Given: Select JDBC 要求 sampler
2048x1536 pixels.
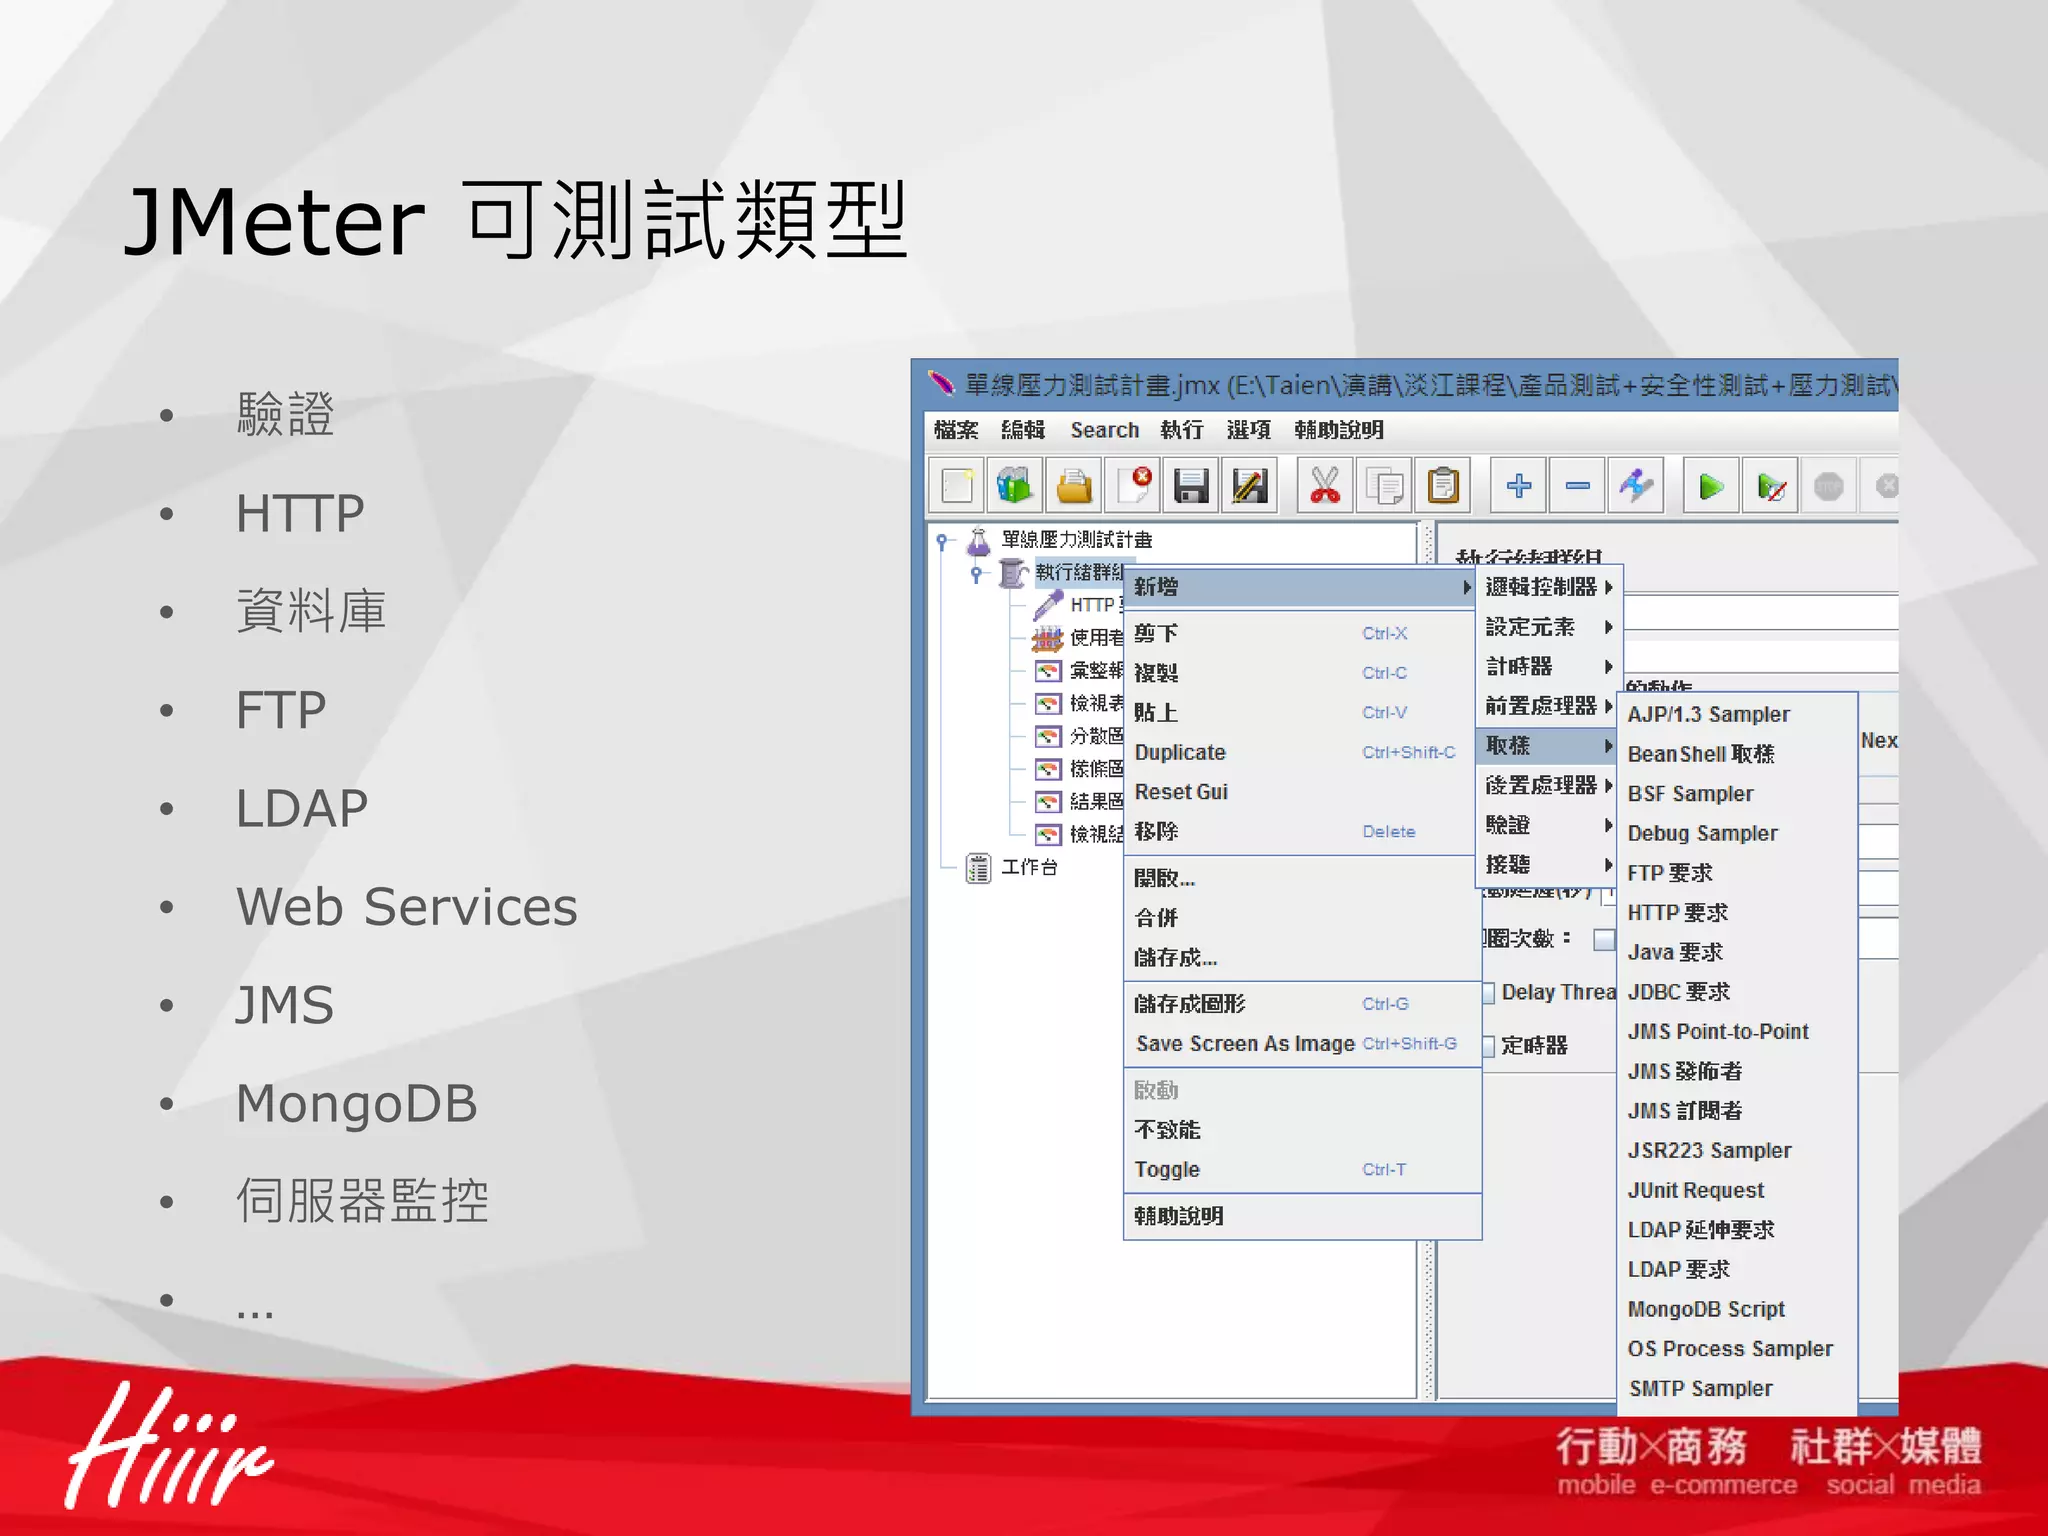Looking at the screenshot, I should (x=1737, y=992).
